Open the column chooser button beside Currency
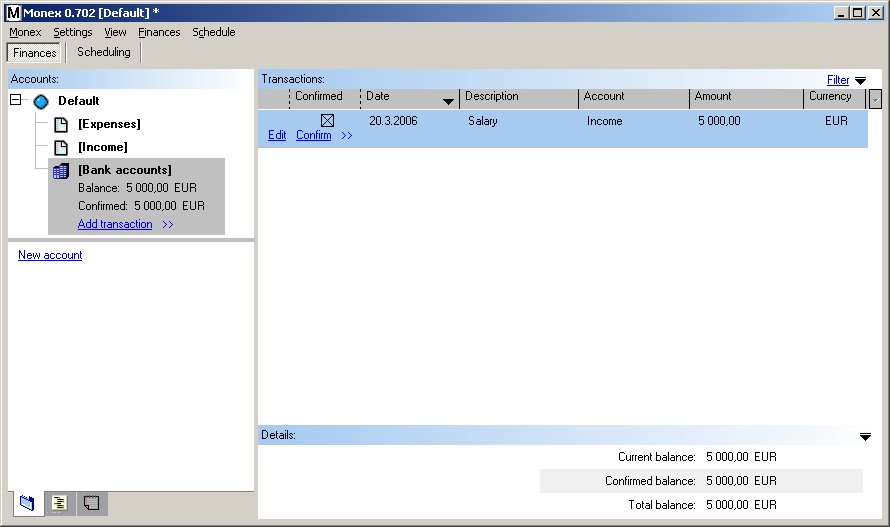The height and width of the screenshot is (527, 890). pos(876,98)
